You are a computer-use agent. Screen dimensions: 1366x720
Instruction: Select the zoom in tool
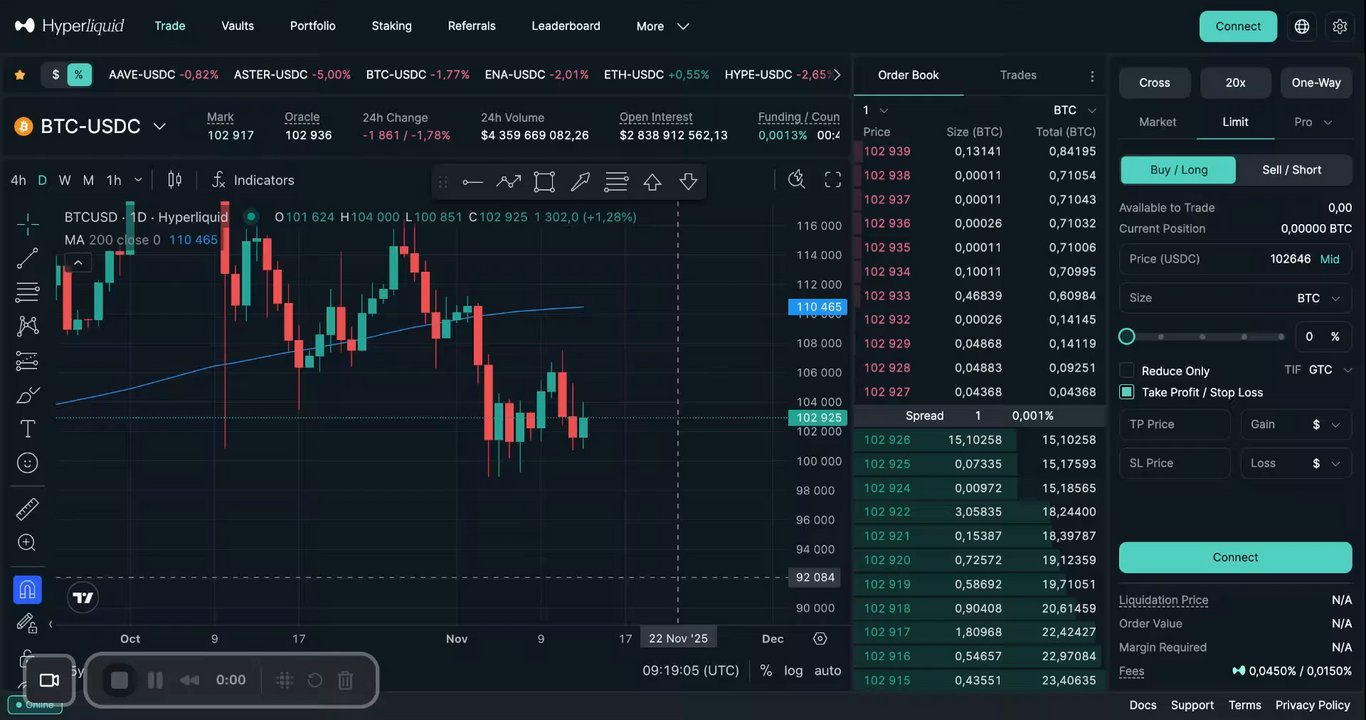point(28,543)
